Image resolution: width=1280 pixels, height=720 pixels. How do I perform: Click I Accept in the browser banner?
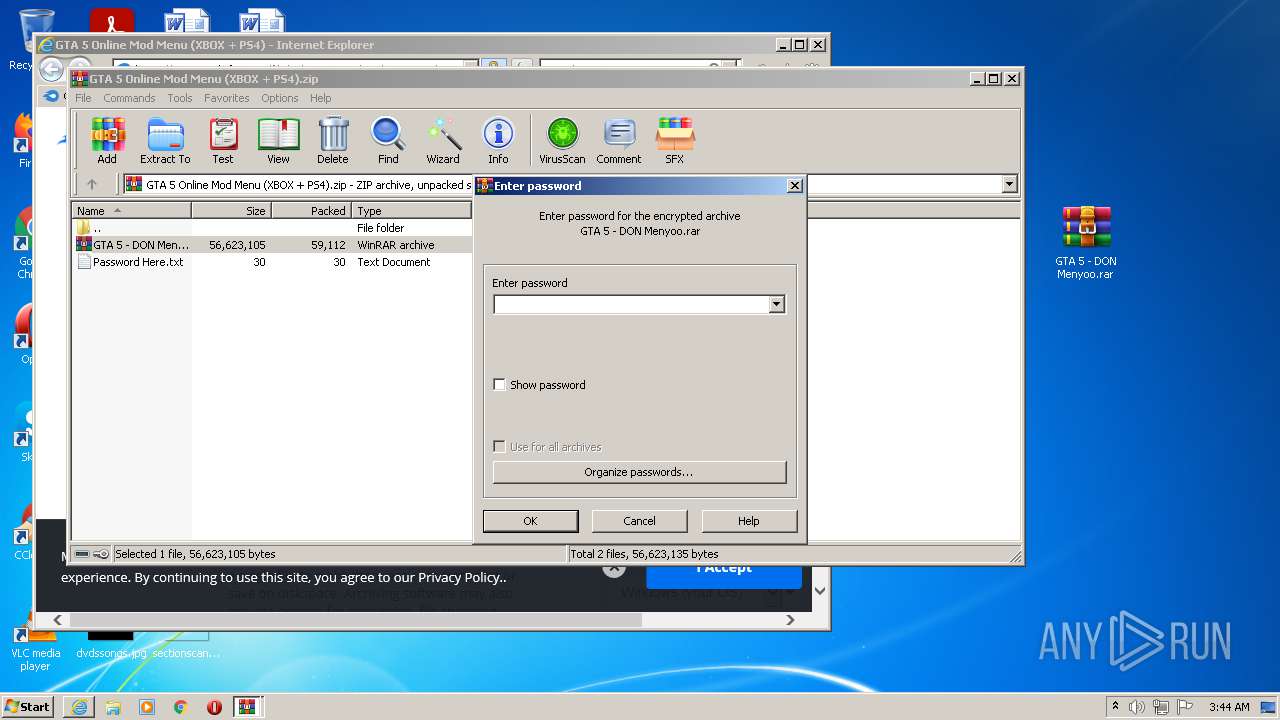[x=724, y=571]
